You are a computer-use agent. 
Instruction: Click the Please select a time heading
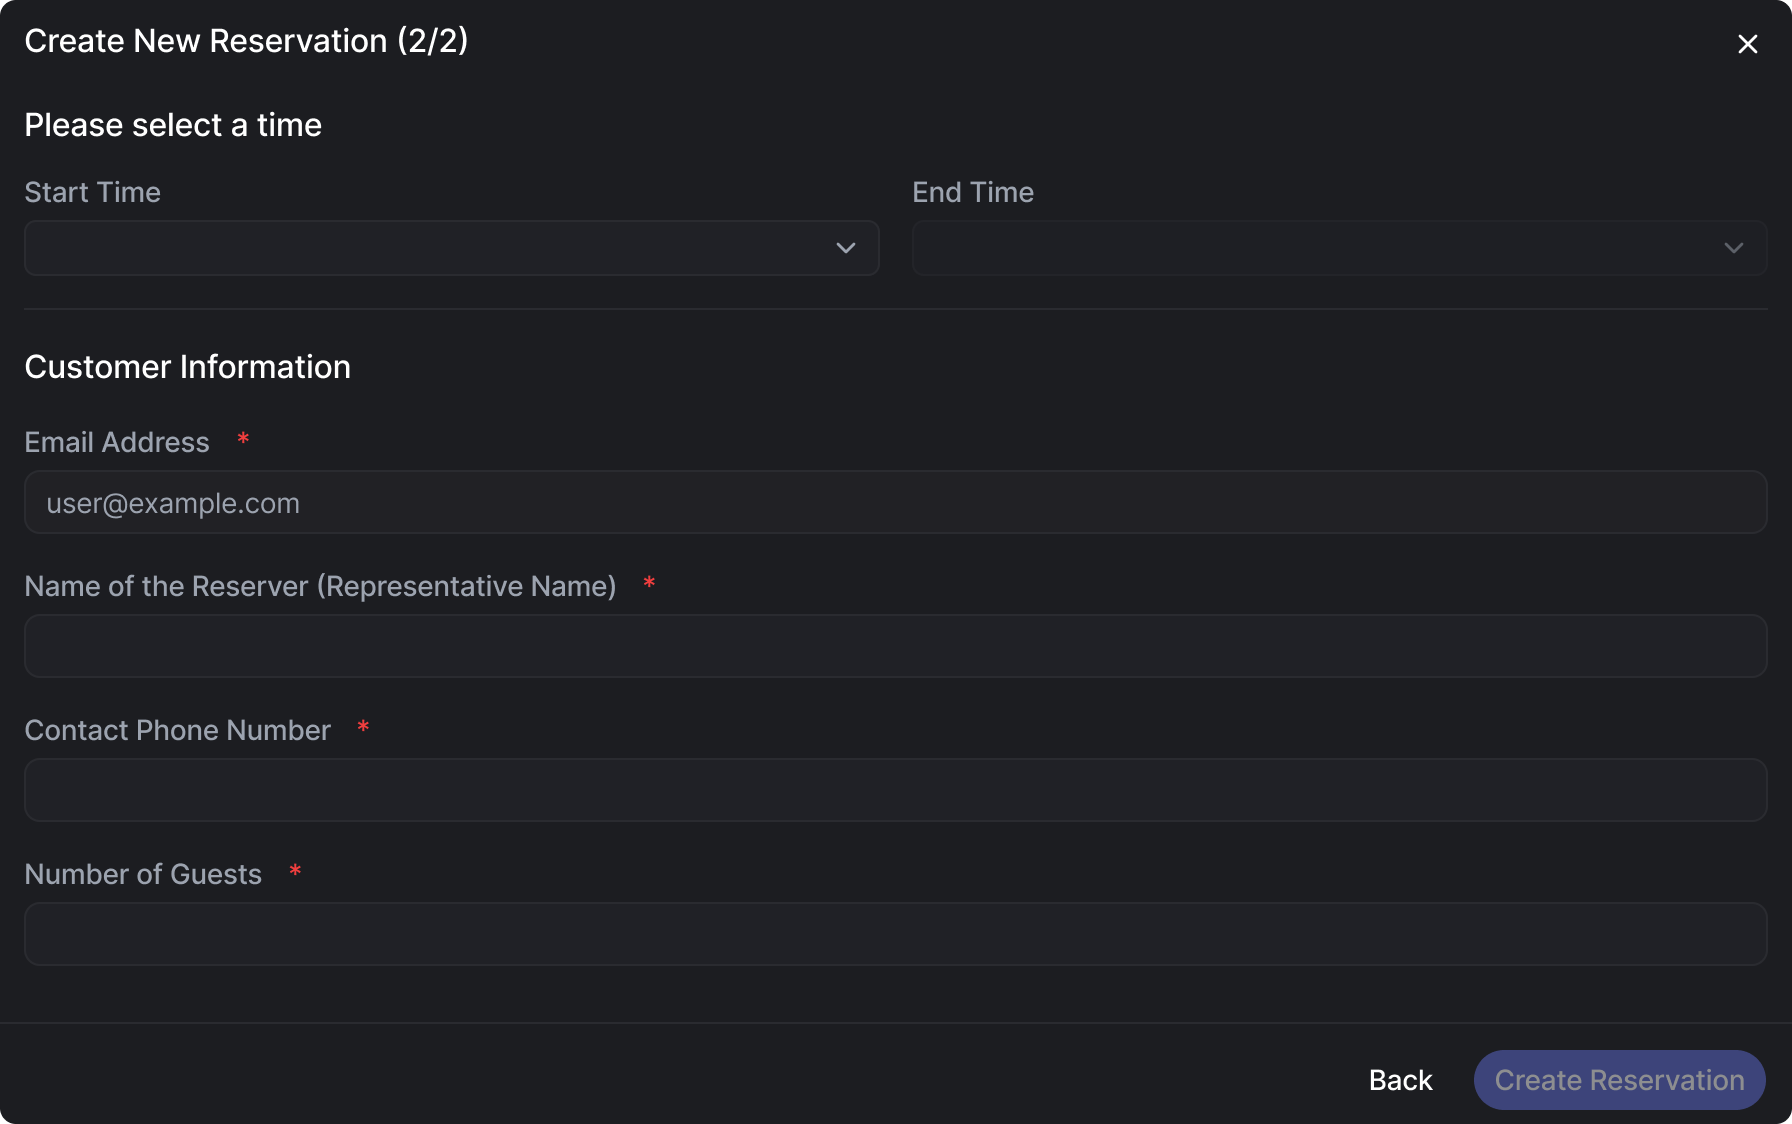173,125
